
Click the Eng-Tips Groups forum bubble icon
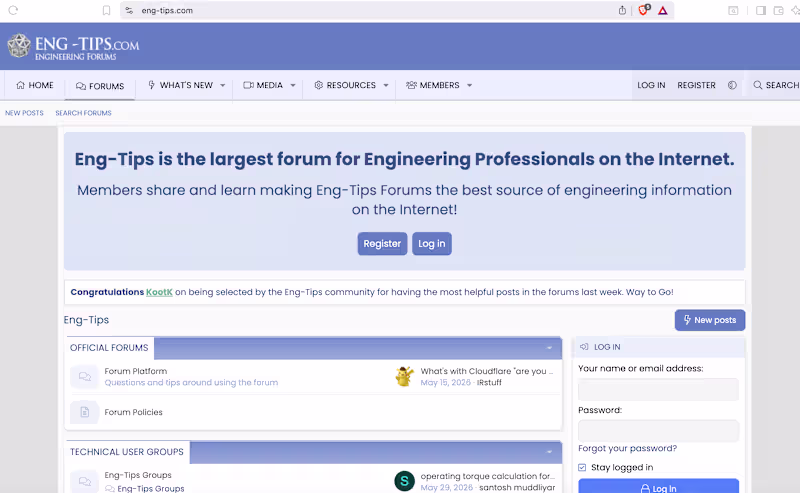click(85, 481)
